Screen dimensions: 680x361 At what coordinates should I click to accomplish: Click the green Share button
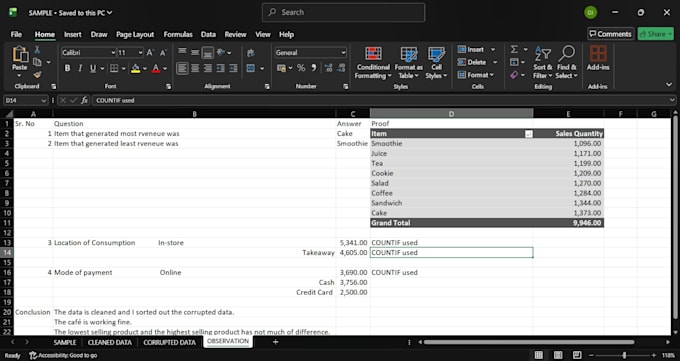[x=655, y=34]
